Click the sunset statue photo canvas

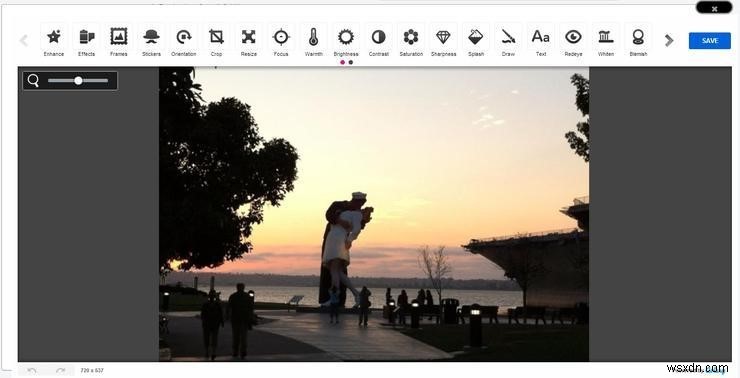(374, 214)
